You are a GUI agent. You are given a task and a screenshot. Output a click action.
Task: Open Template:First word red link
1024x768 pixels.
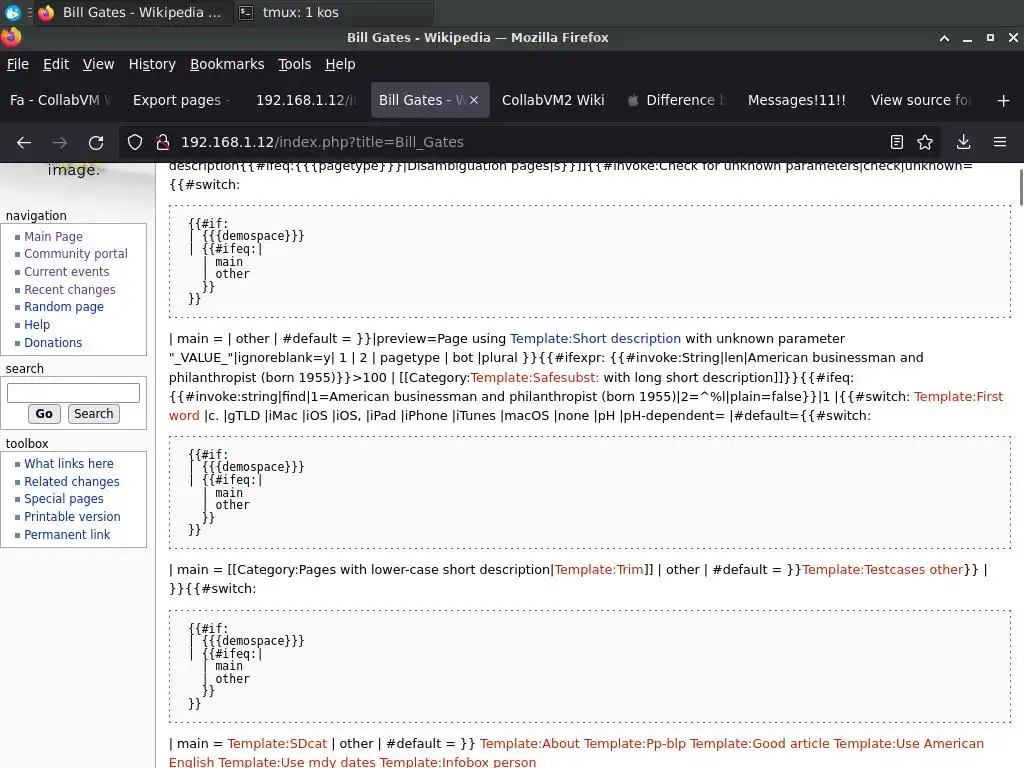point(958,396)
